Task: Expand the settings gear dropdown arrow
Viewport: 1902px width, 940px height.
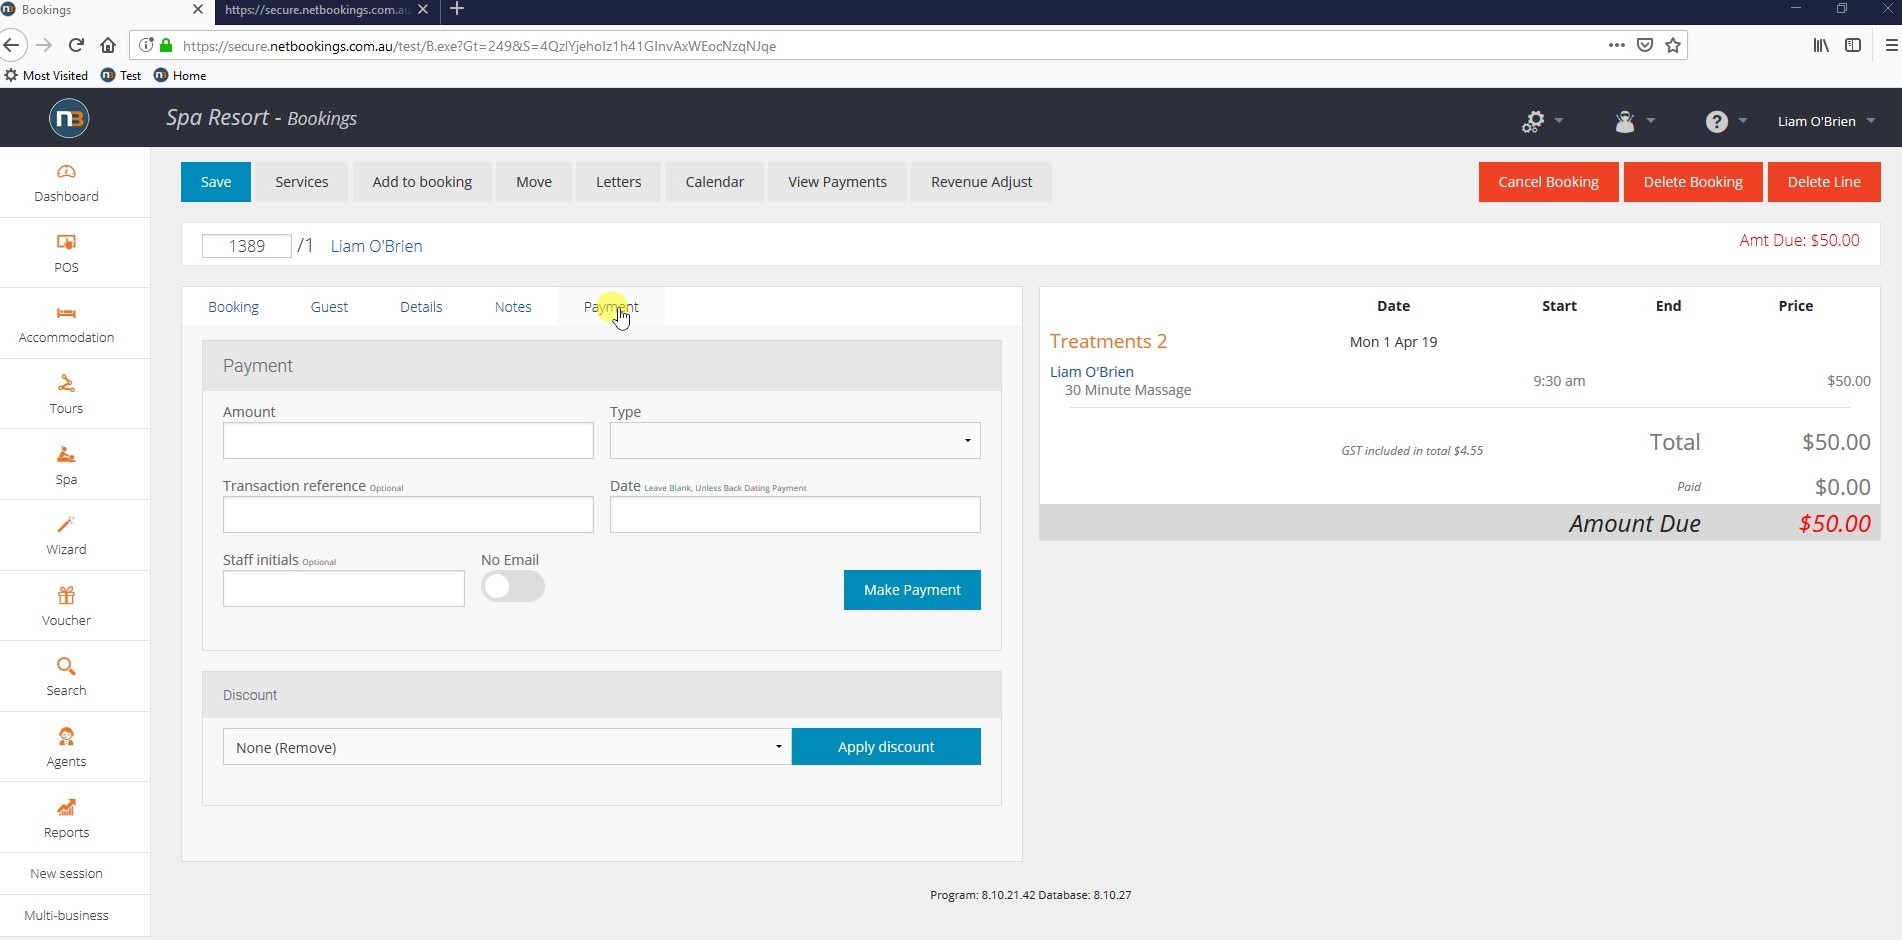Action: (x=1559, y=121)
